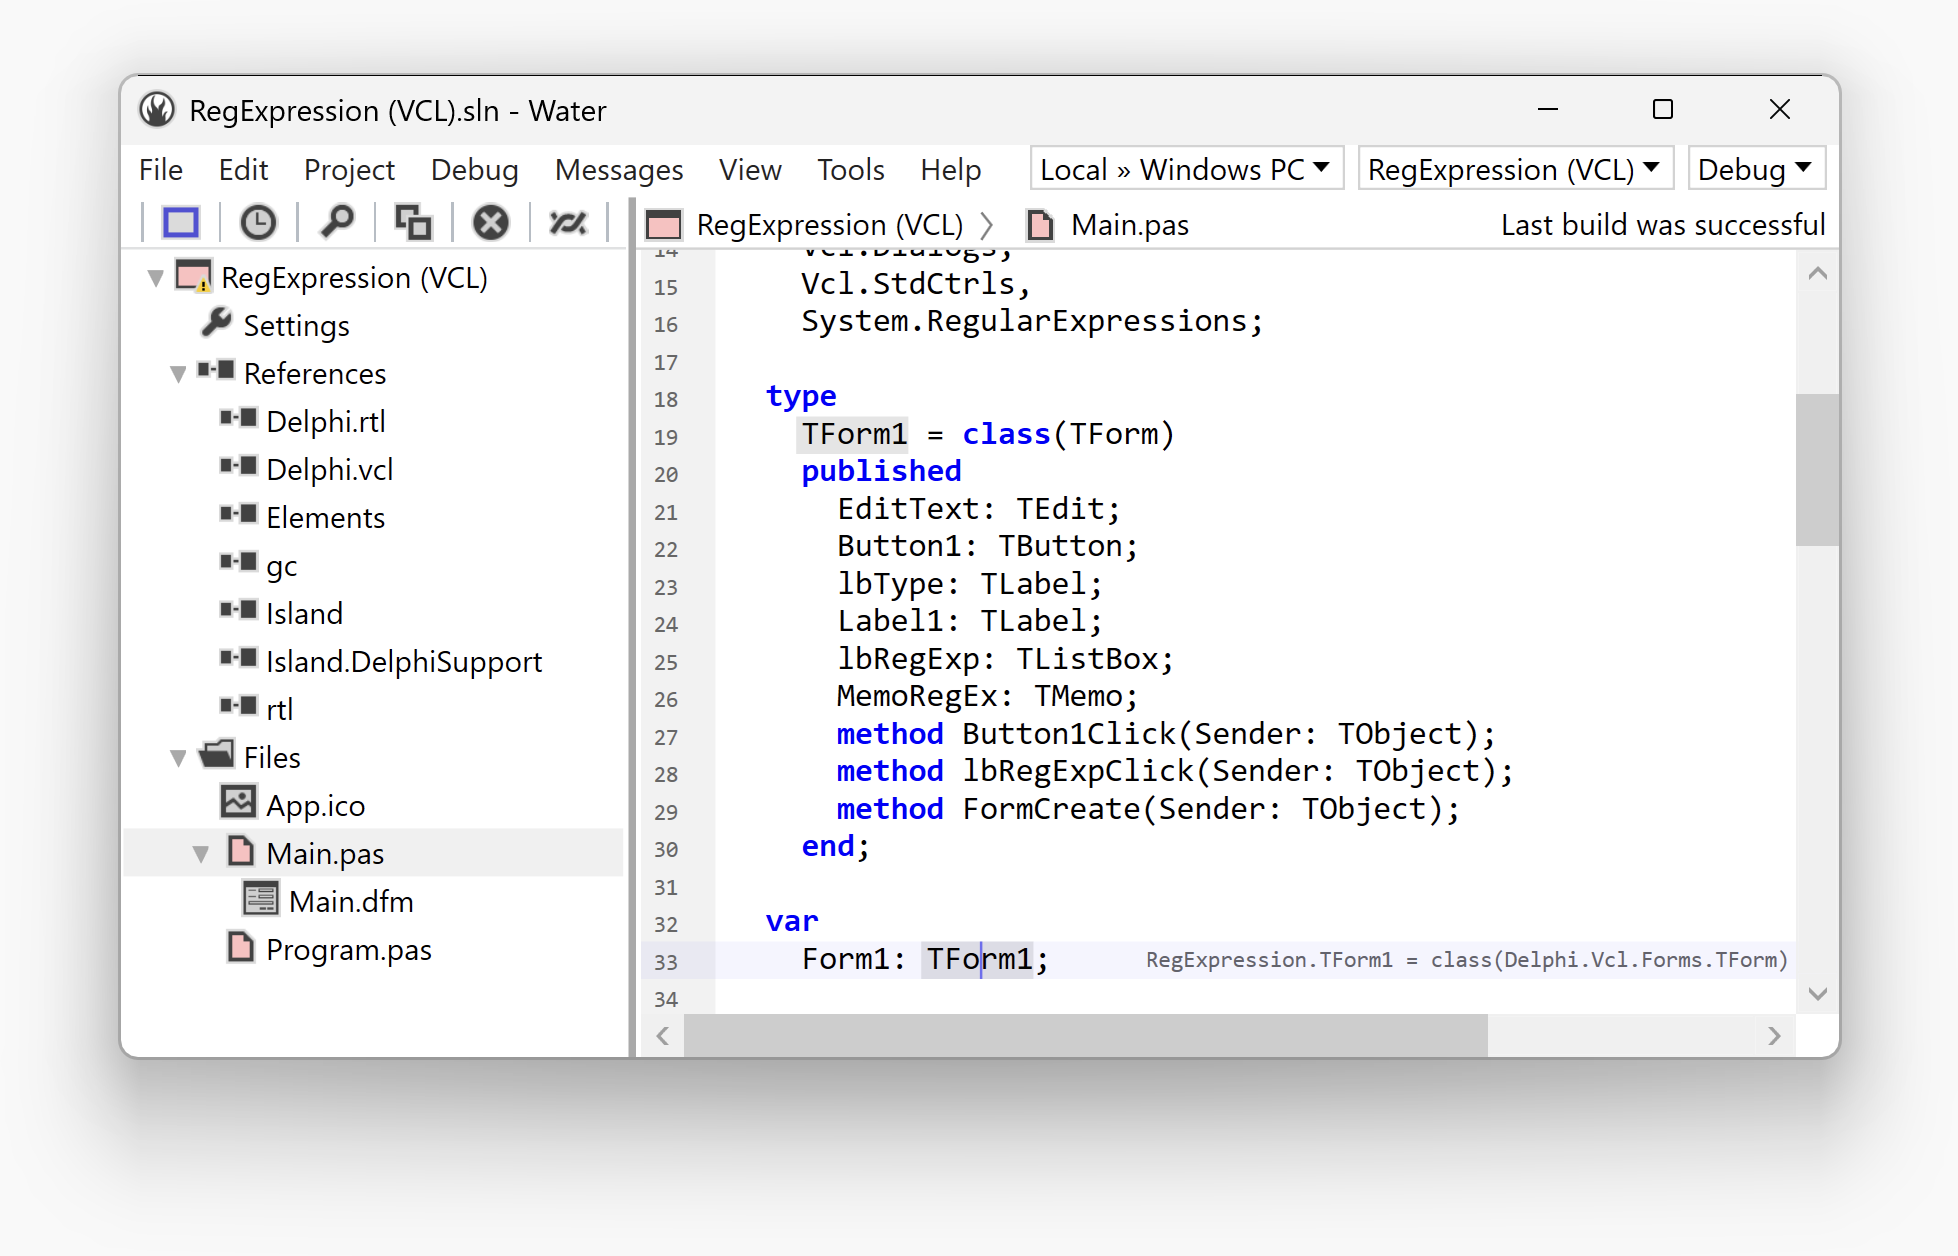Viewport: 1958px width, 1256px height.
Task: Click the TForm1 type hint on line 33
Action: pos(1466,959)
